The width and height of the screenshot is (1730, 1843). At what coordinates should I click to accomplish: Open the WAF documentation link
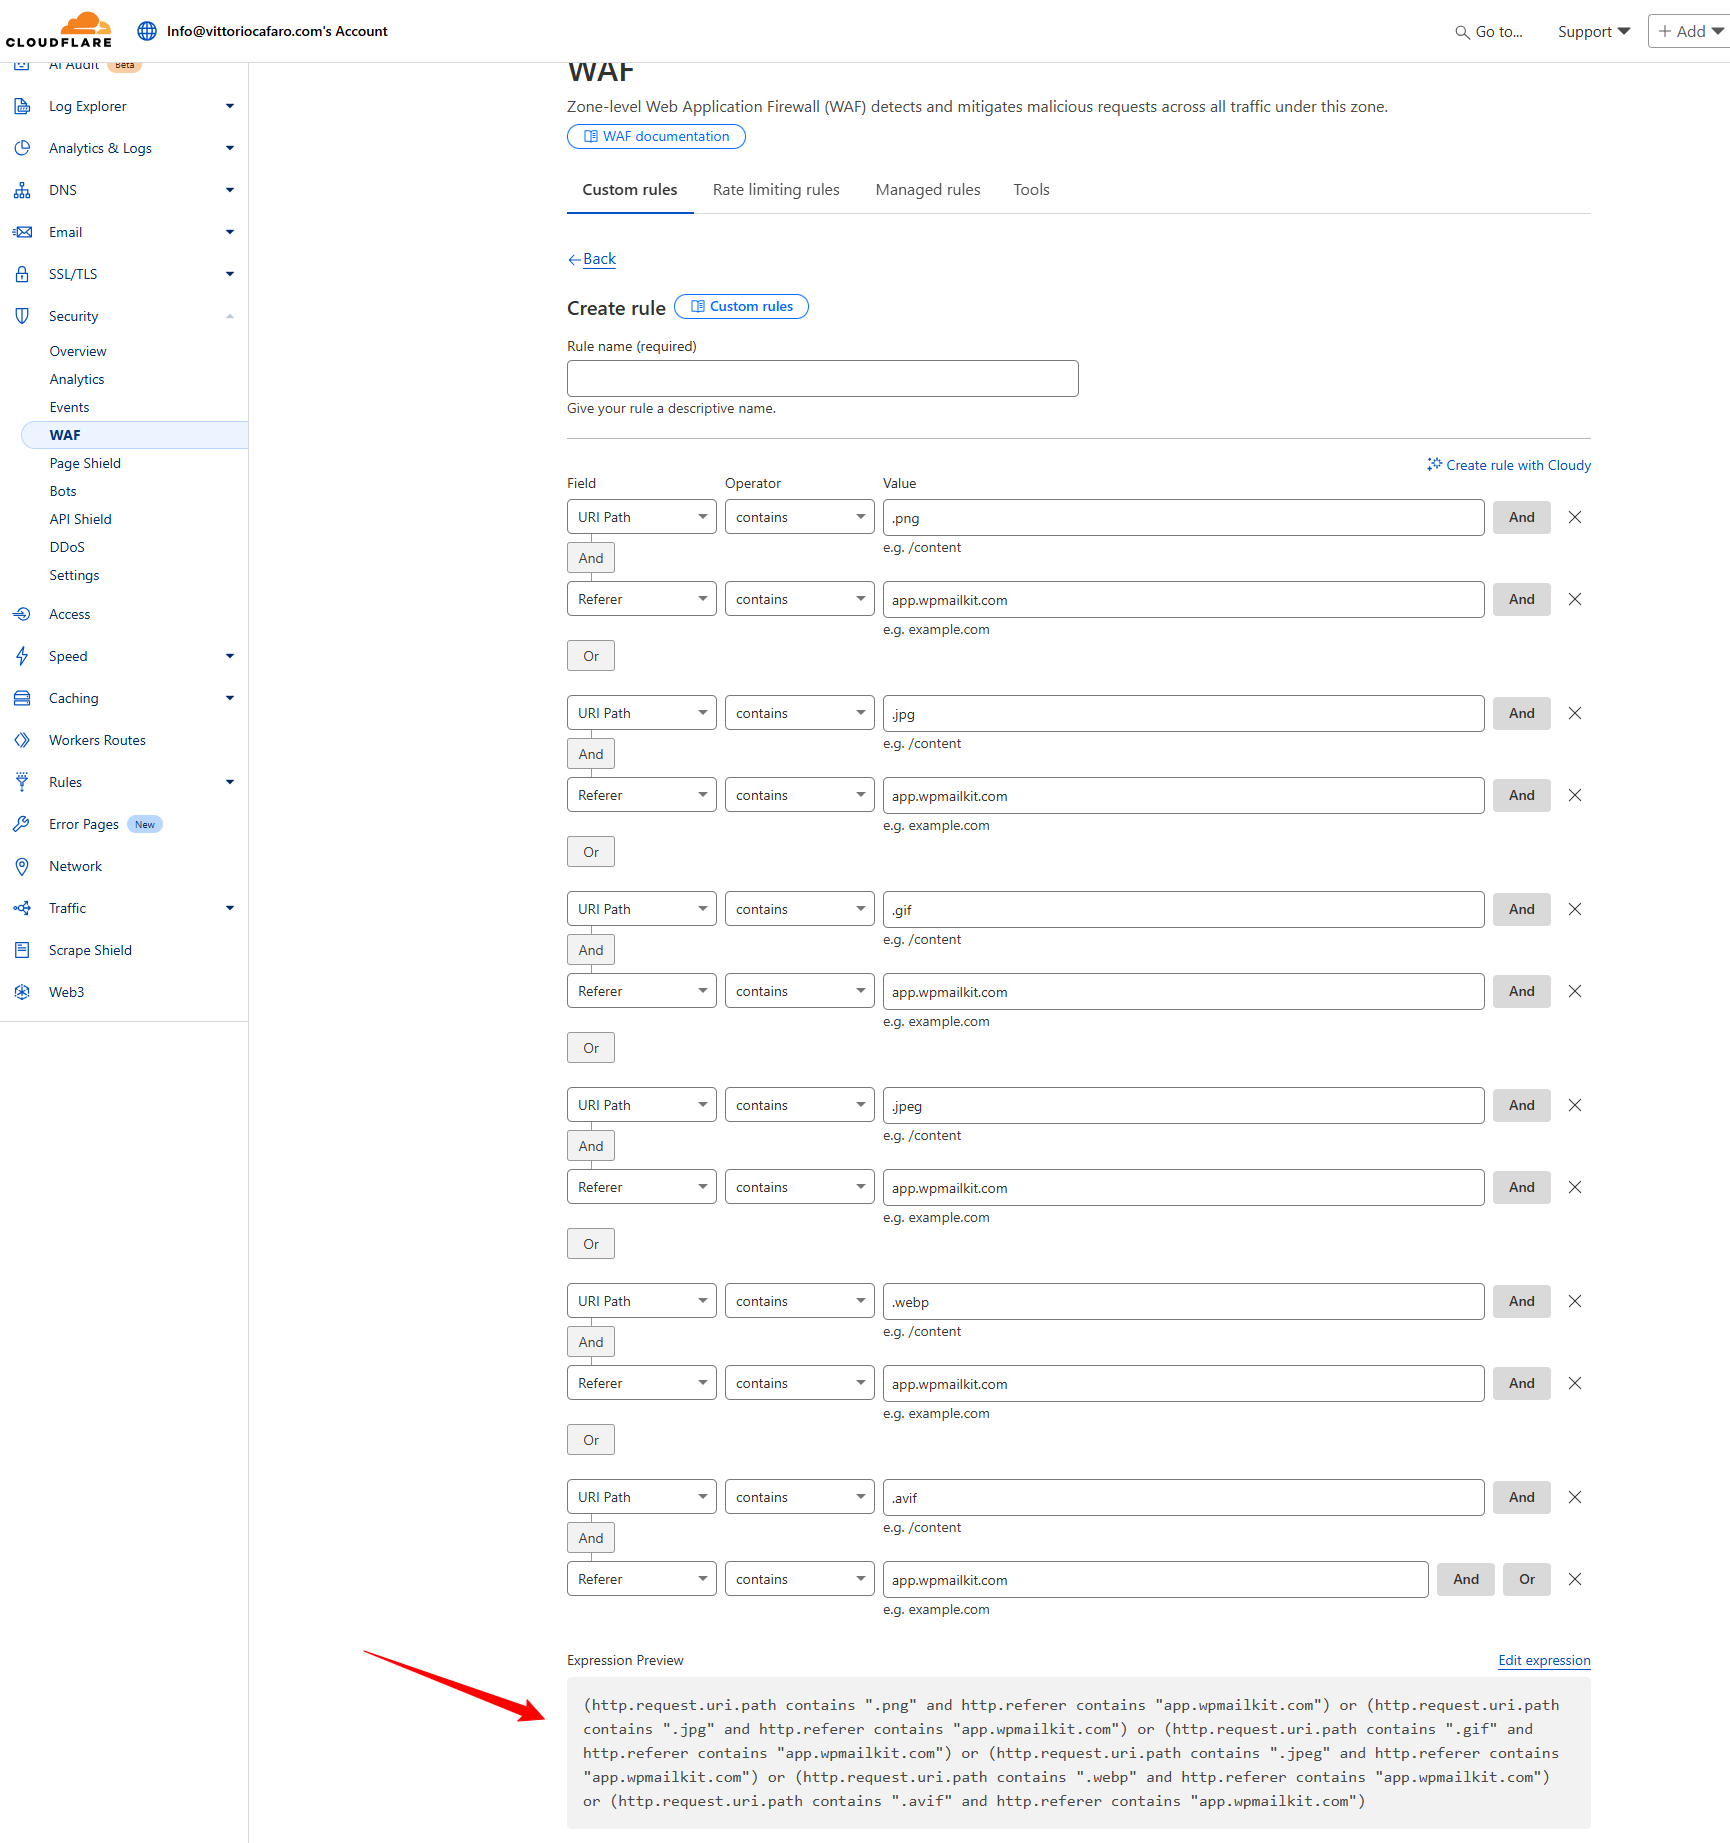tap(656, 136)
